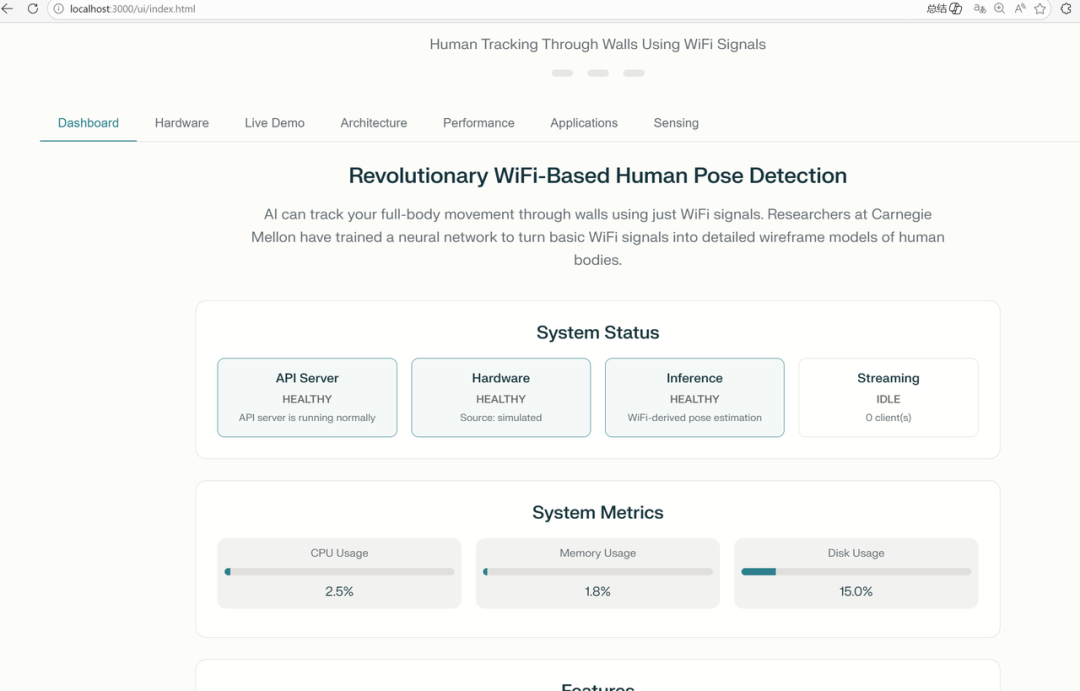
Task: Open the Live Demo tab
Action: pyautogui.click(x=274, y=123)
